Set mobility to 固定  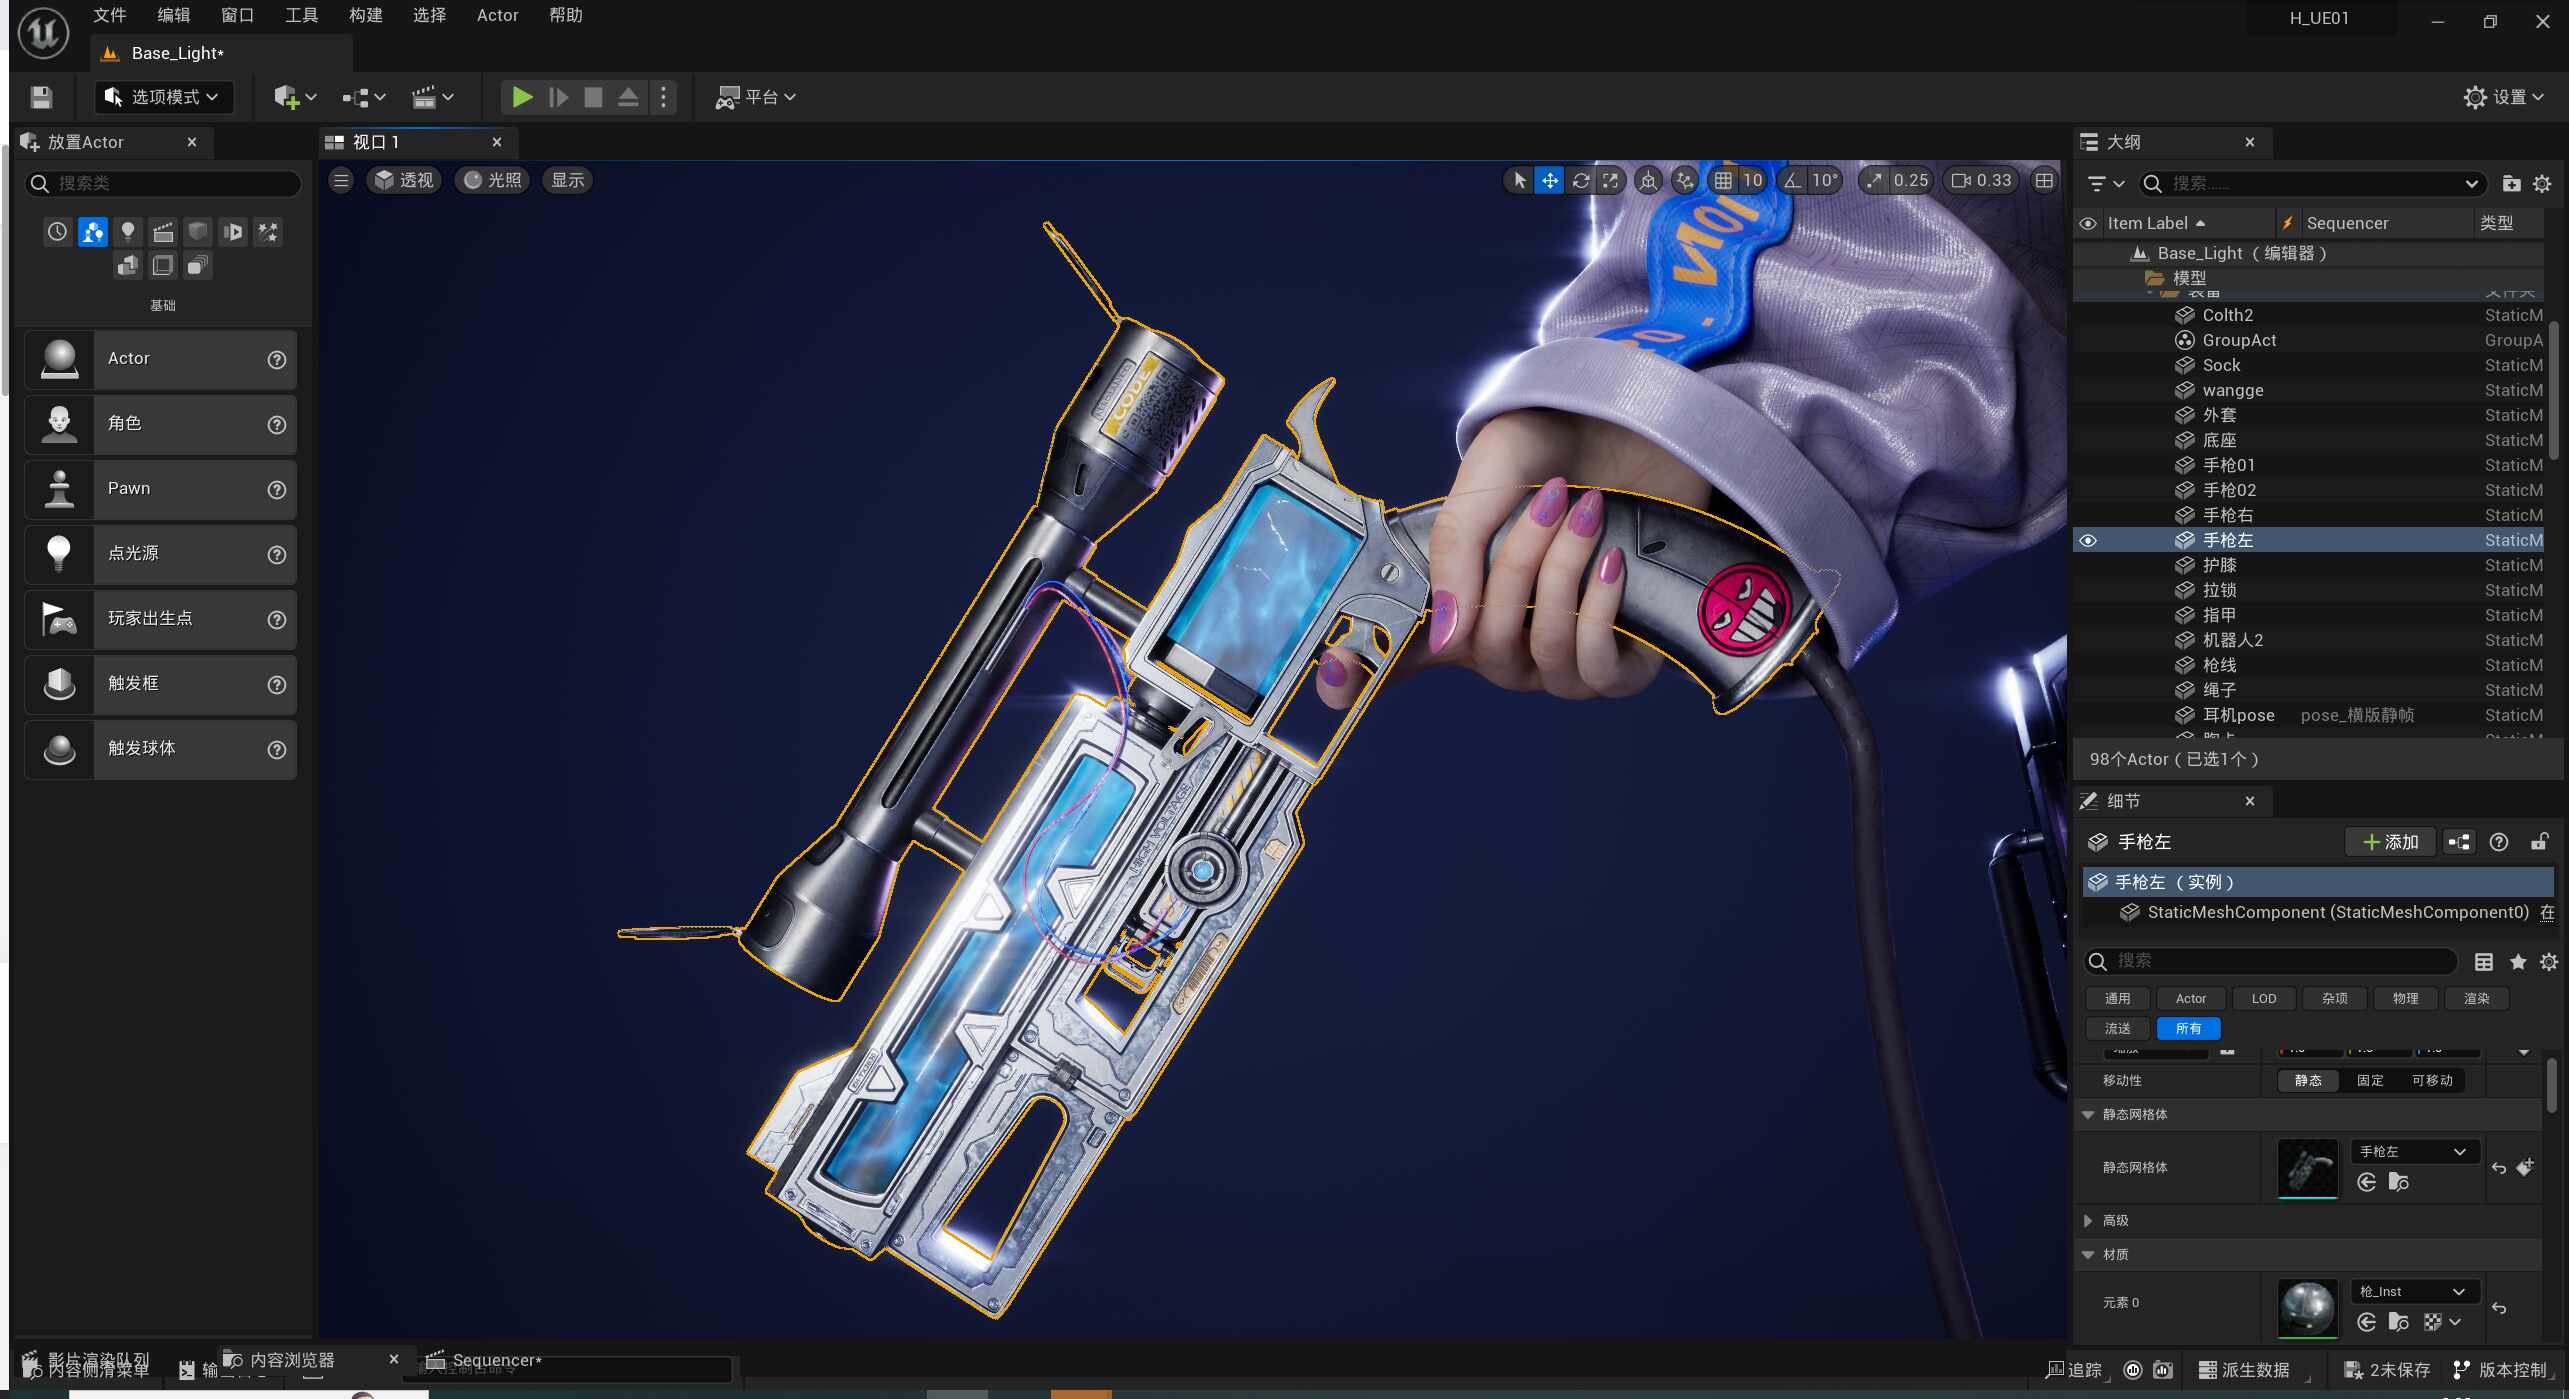pyautogui.click(x=2370, y=1081)
